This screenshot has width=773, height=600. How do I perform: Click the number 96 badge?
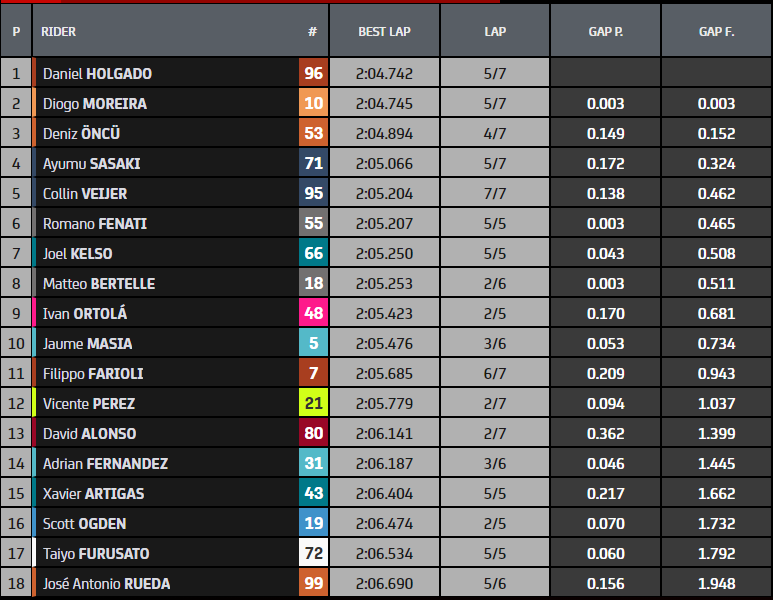pos(313,74)
